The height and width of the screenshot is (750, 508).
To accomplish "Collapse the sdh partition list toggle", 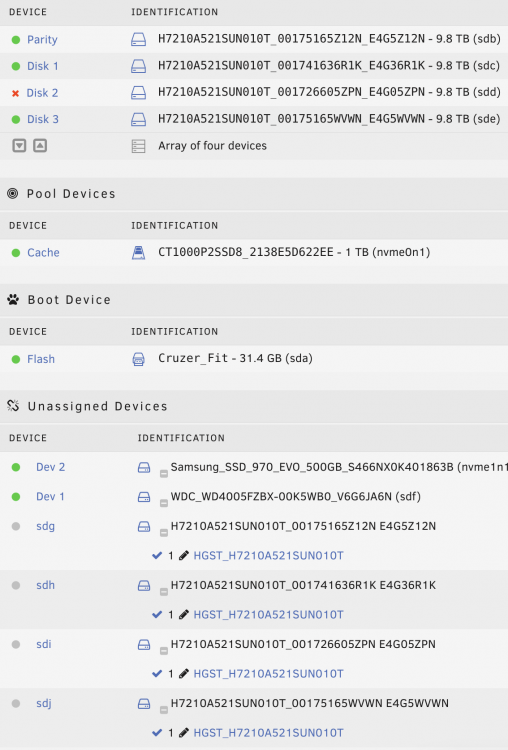I will pyautogui.click(x=164, y=592).
